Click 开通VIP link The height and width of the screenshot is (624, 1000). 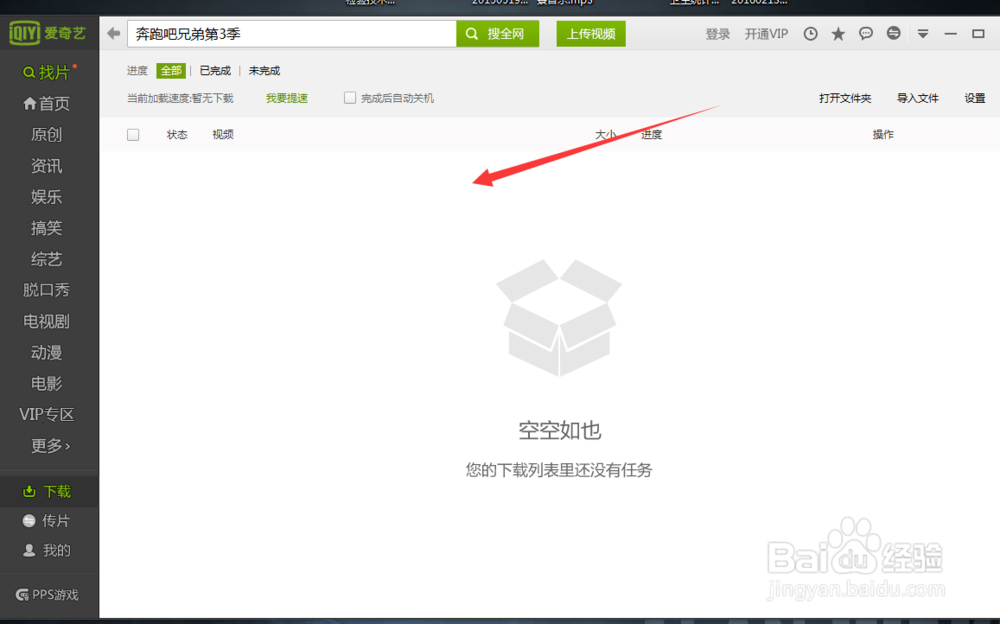pos(767,34)
